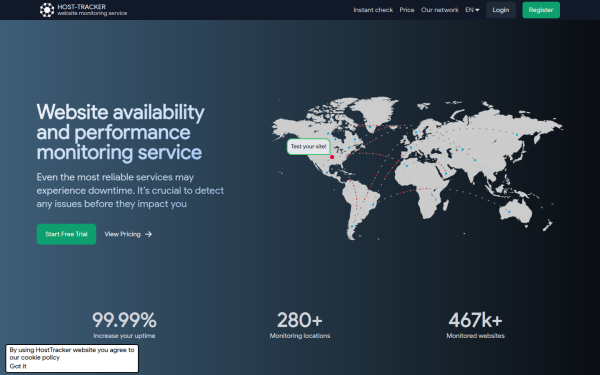Click the cookie policy notice text
The width and height of the screenshot is (600, 375).
tap(72, 354)
